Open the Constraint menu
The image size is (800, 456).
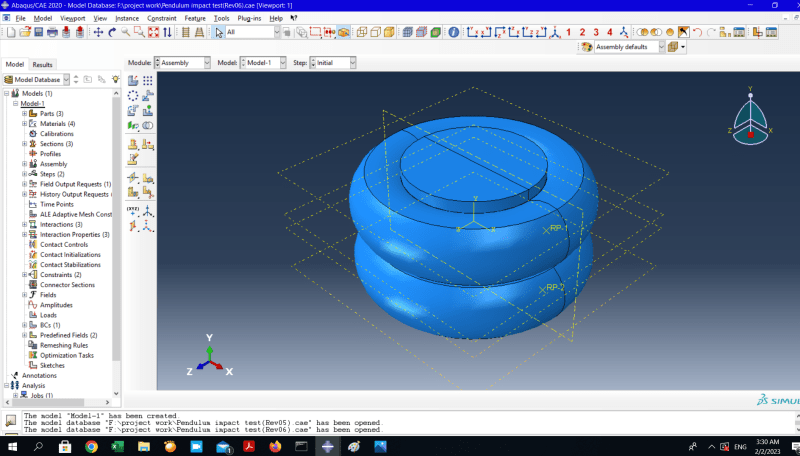(162, 18)
